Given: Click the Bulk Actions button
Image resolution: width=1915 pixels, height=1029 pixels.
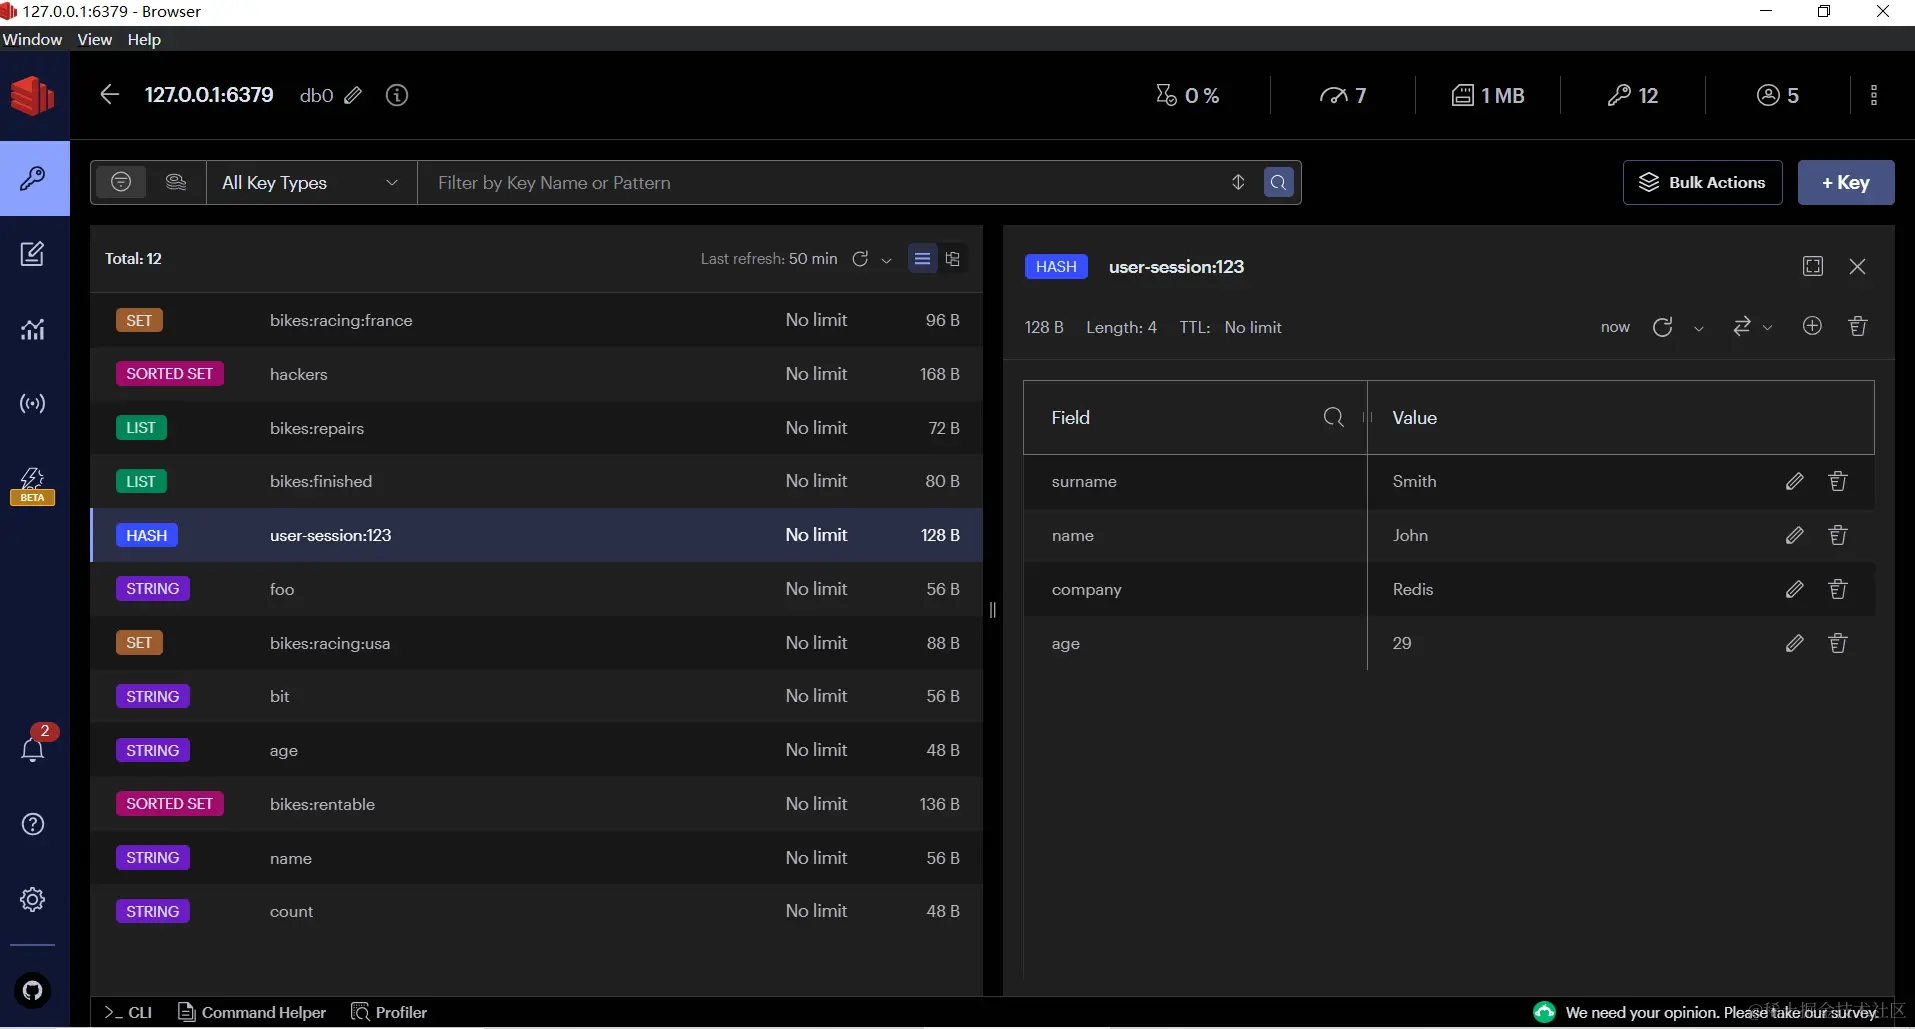Looking at the screenshot, I should (1702, 183).
